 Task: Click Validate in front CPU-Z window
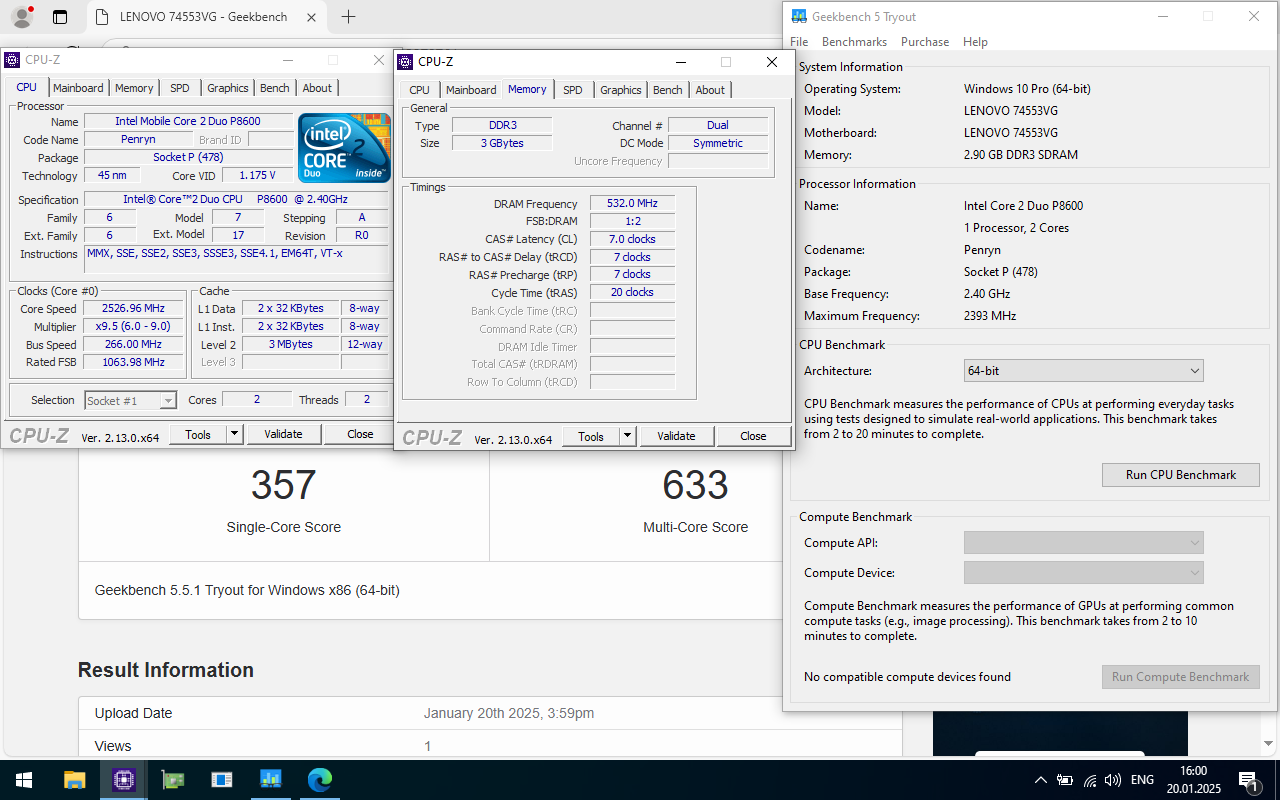click(676, 436)
